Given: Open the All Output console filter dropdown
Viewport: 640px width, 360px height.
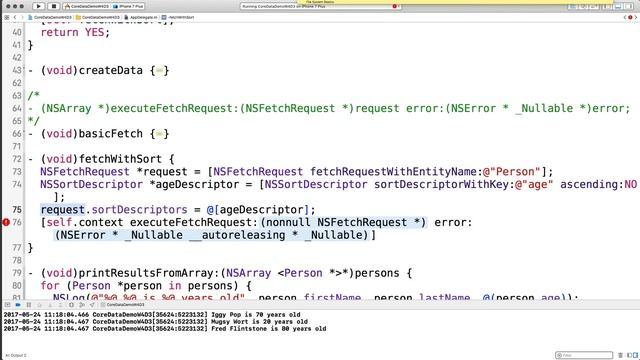Looking at the screenshot, I should coord(16,356).
